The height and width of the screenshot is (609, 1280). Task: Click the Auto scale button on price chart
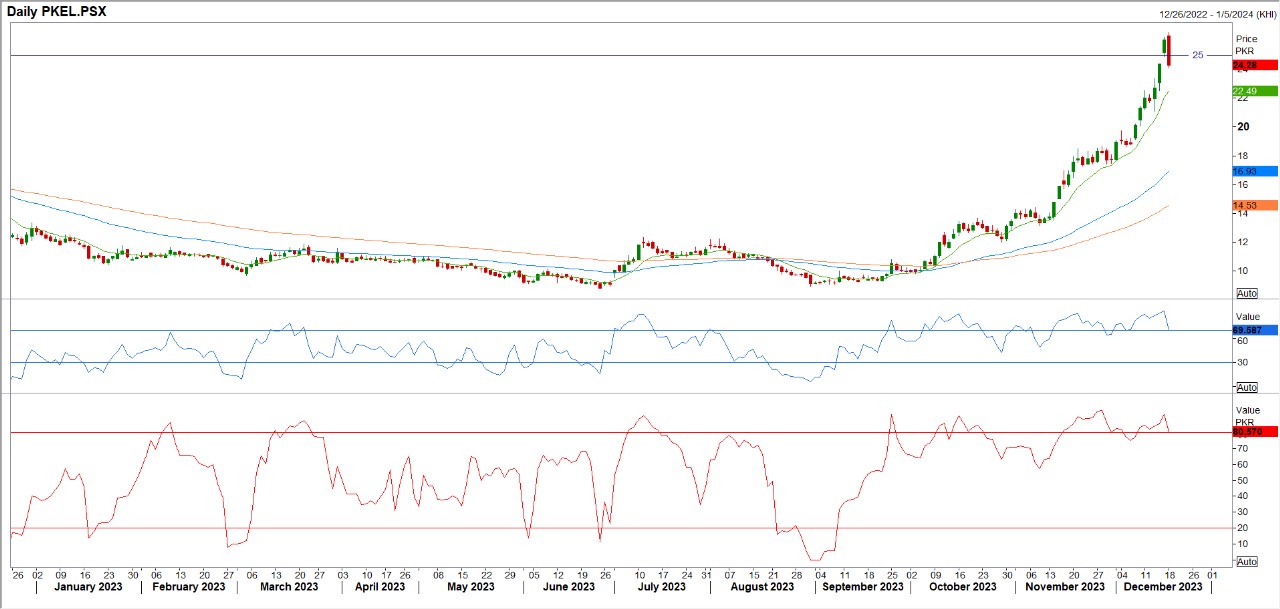point(1246,293)
